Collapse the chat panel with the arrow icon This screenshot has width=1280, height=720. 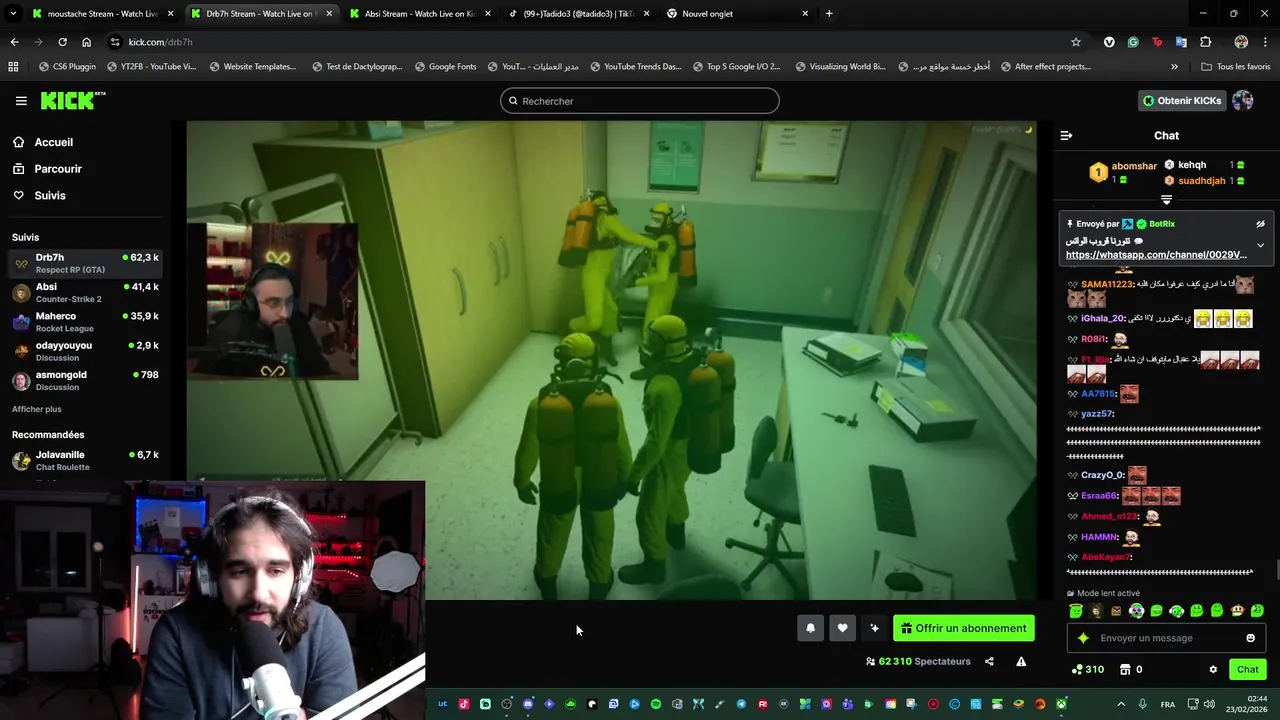(1066, 135)
